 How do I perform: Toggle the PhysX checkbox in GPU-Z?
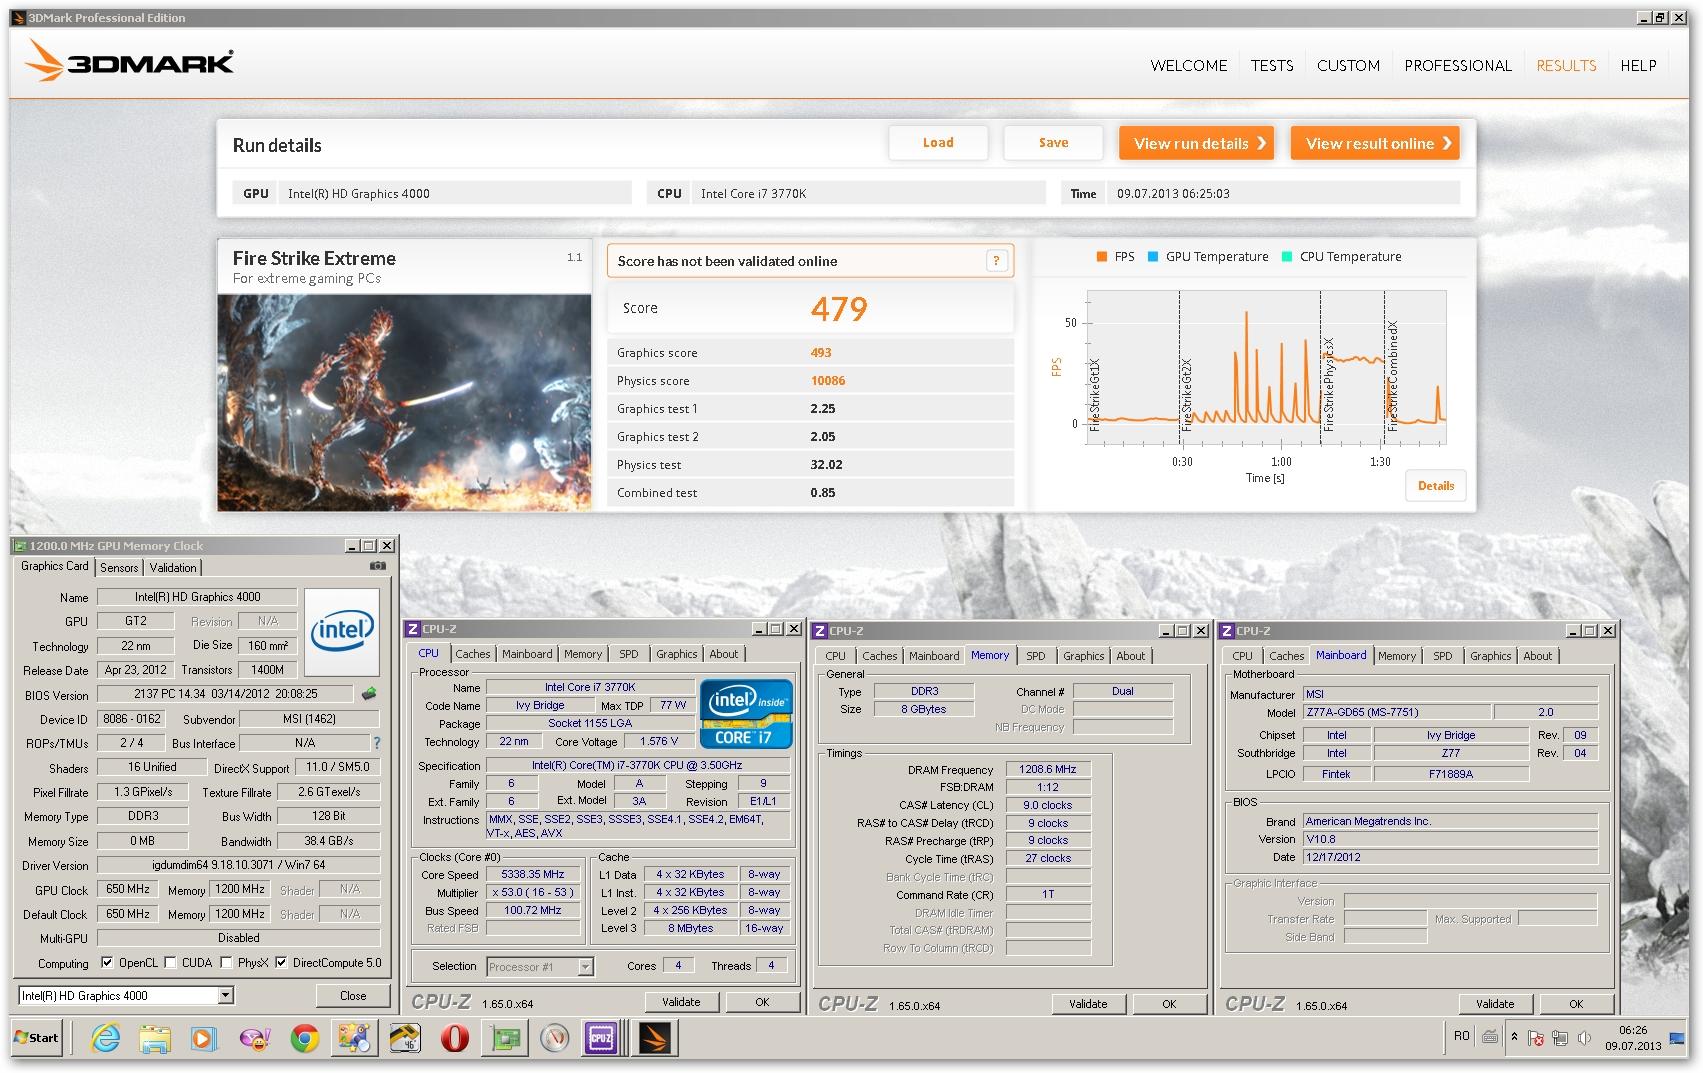pos(226,963)
